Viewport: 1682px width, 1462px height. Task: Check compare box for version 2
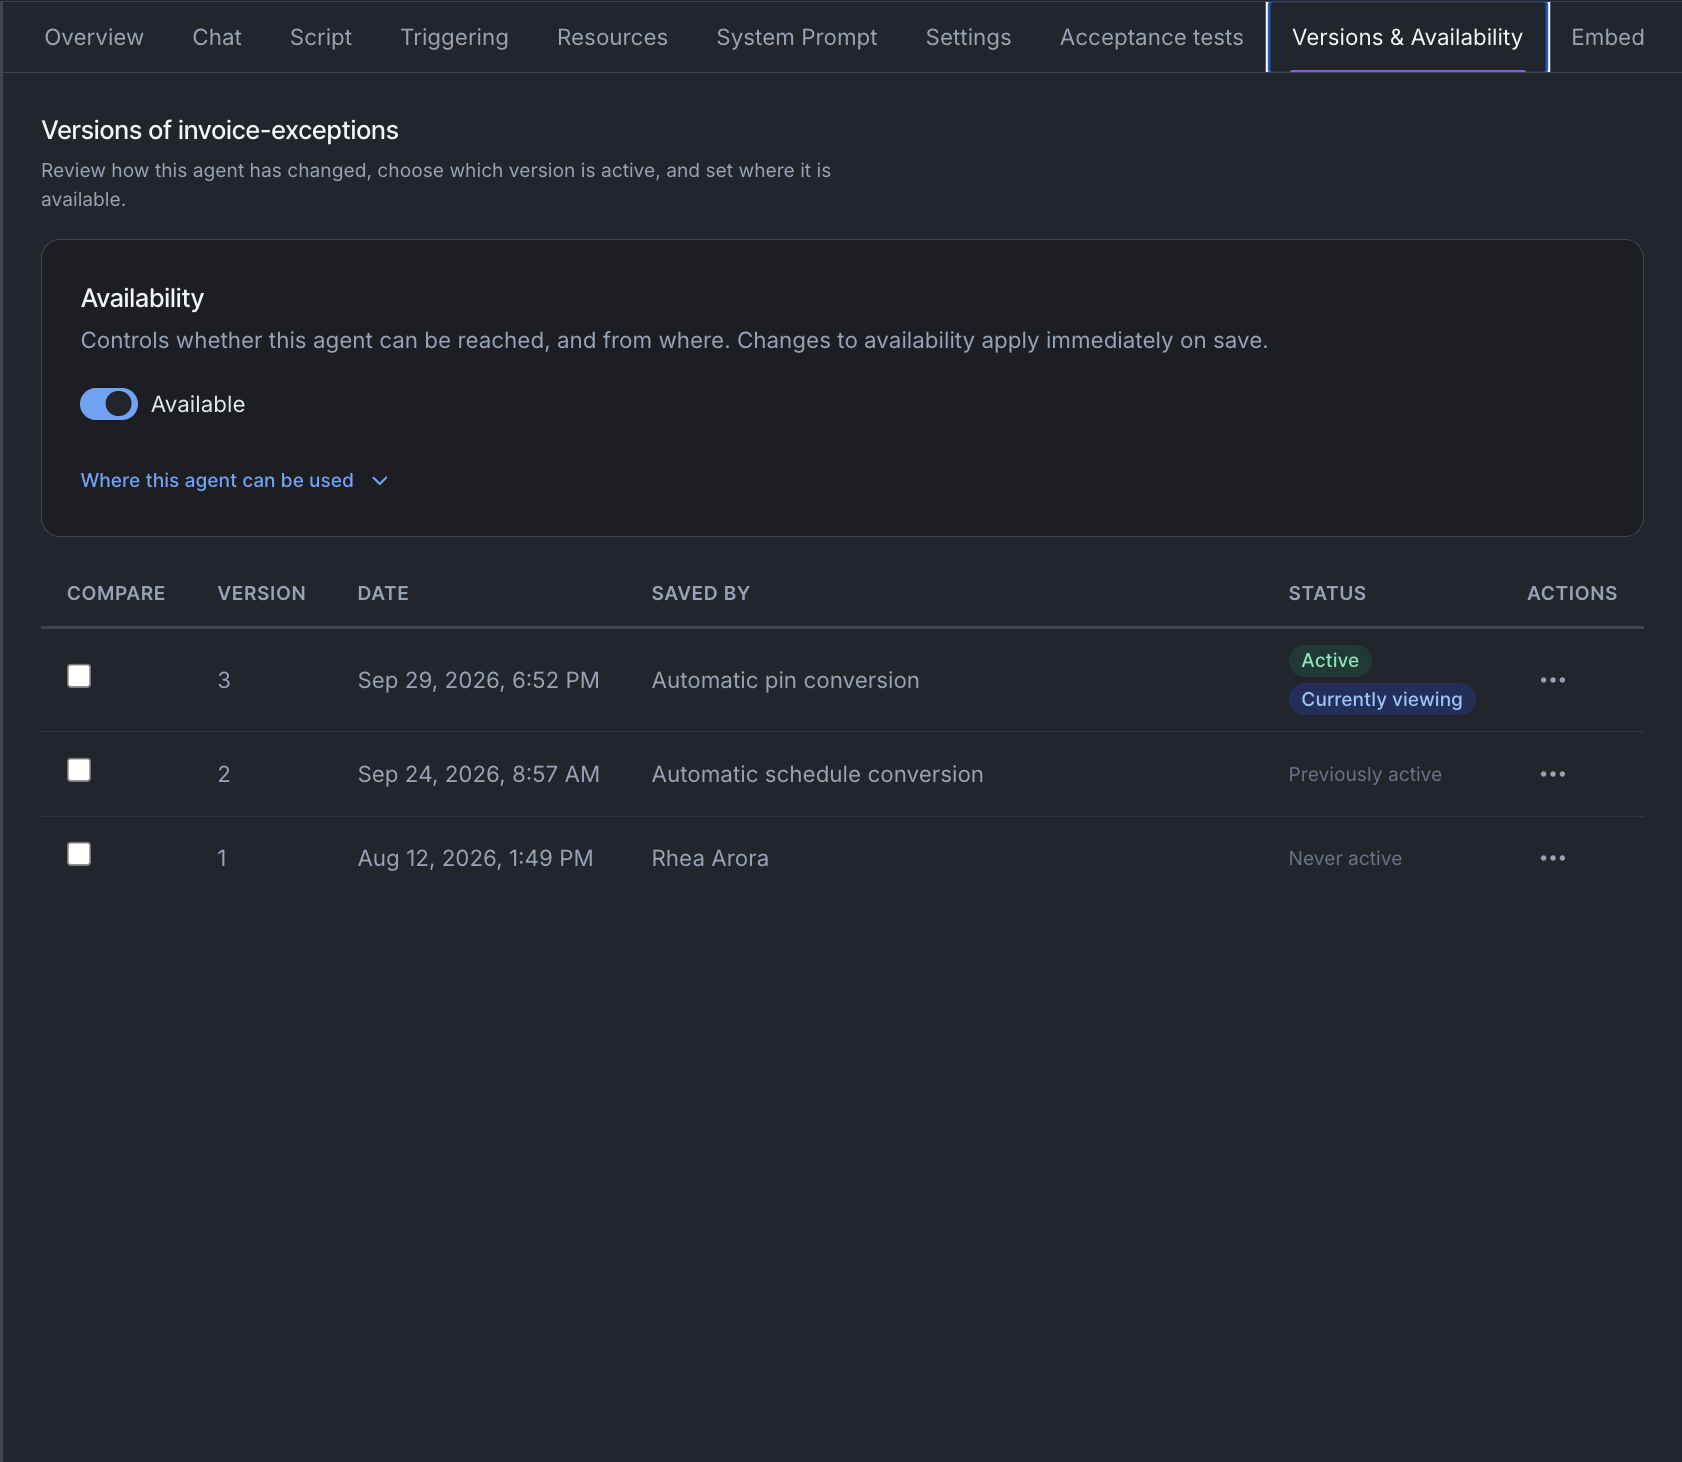tap(79, 770)
